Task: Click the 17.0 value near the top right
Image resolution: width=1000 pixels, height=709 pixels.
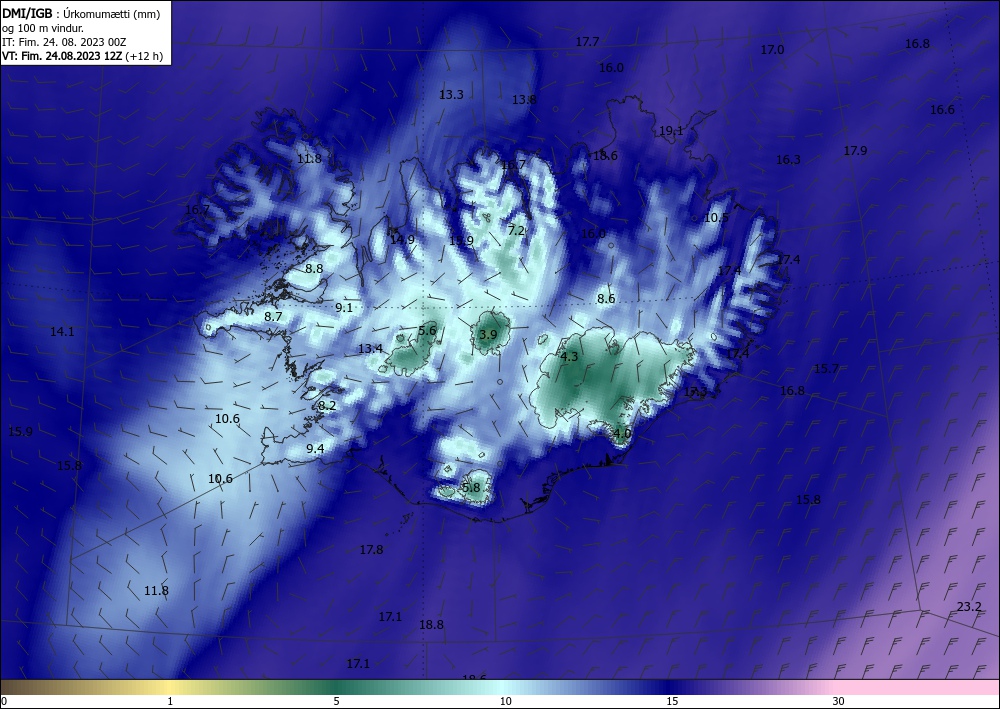Action: (x=772, y=50)
